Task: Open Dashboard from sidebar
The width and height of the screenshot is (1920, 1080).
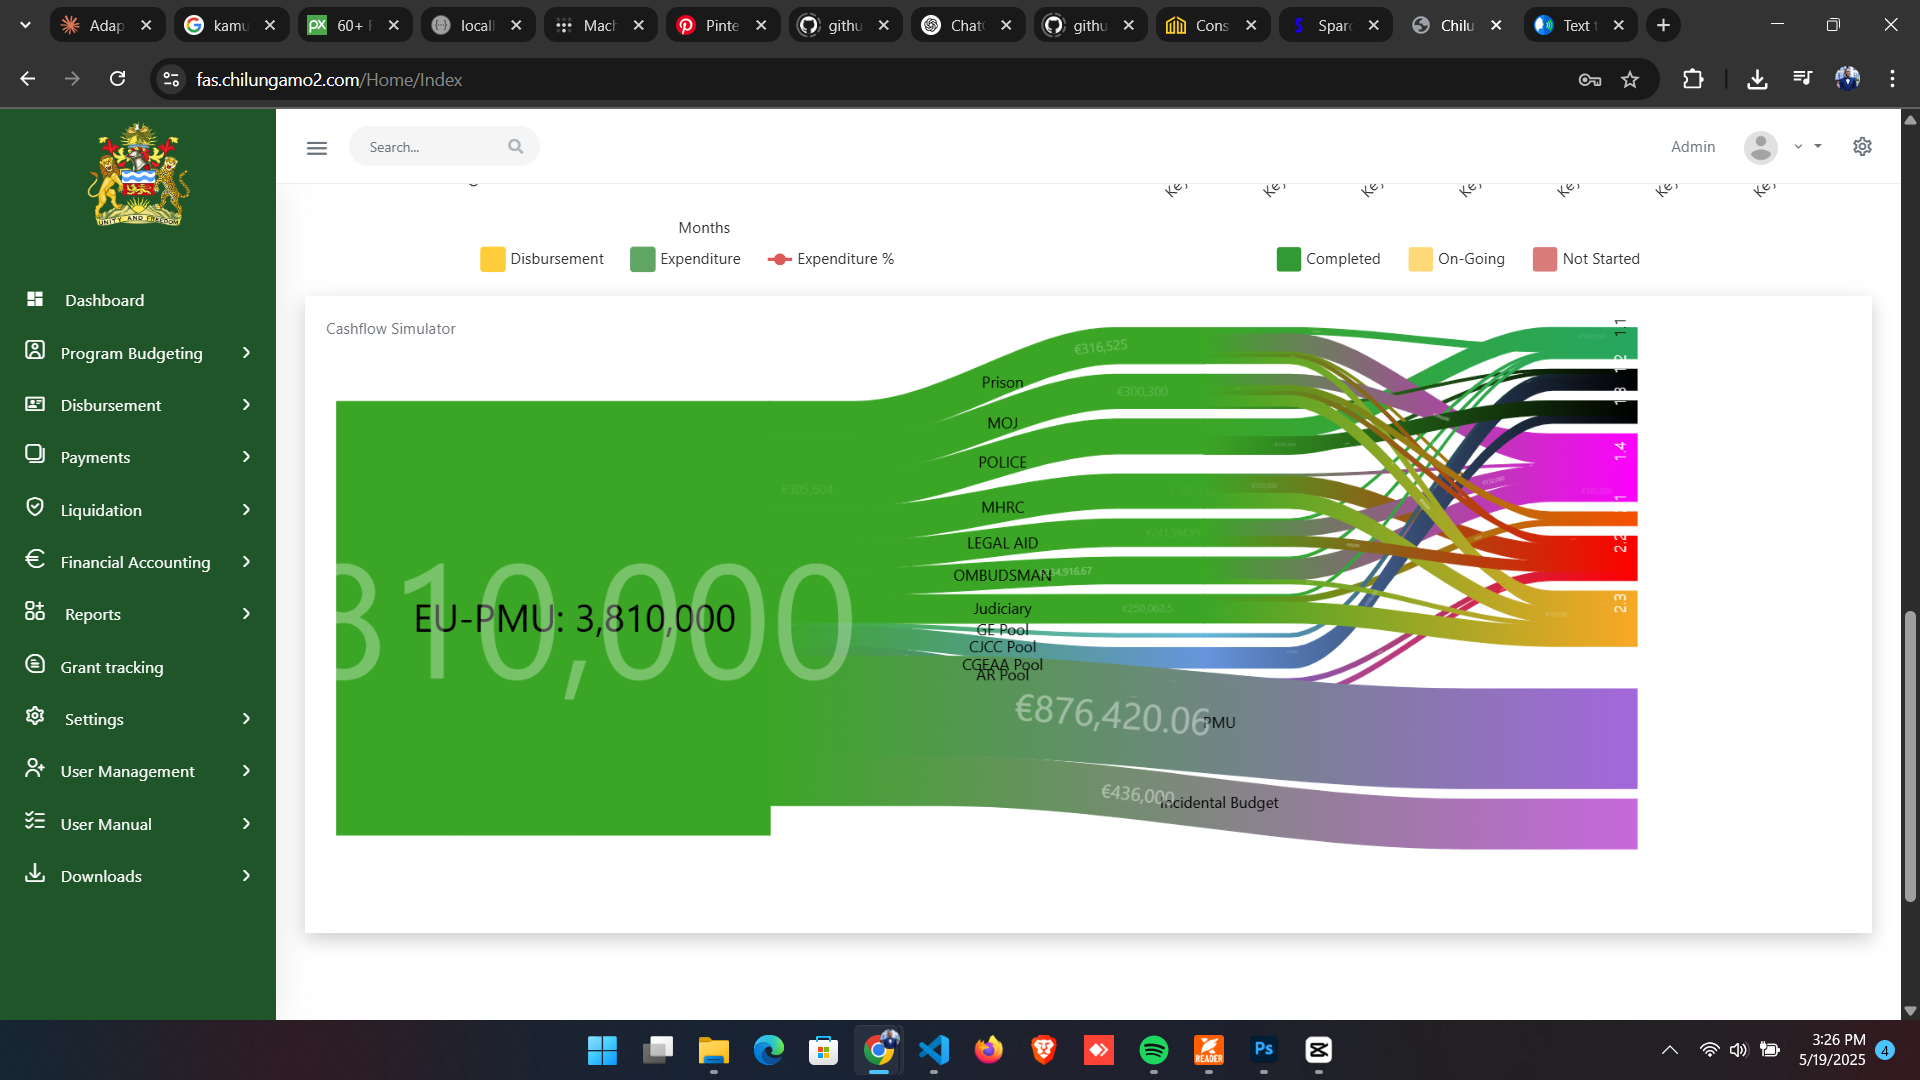Action: click(x=104, y=300)
